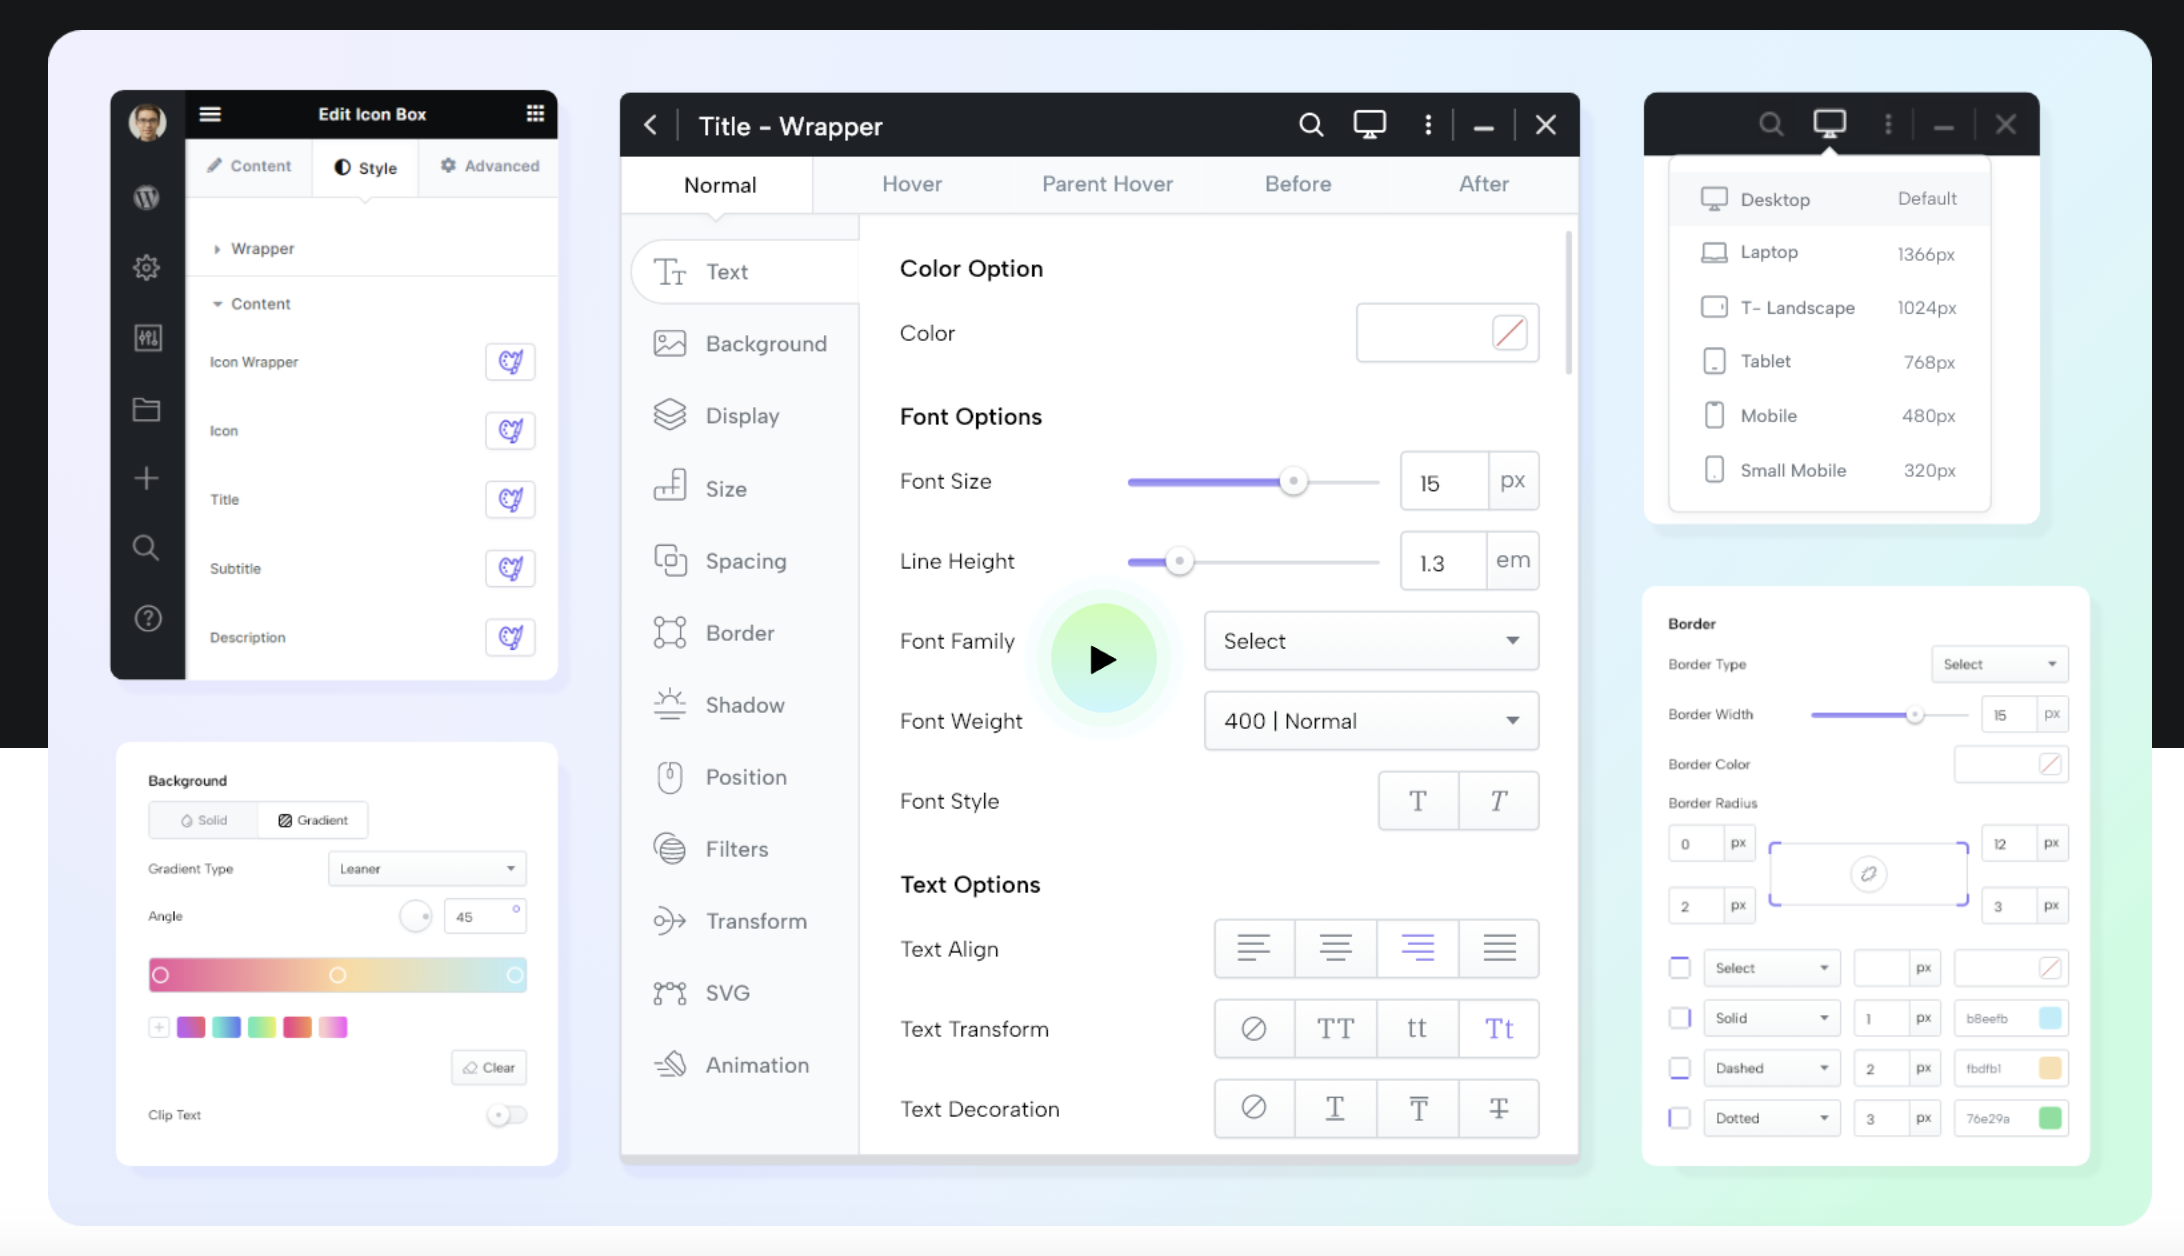Viewport: 2184px width, 1256px height.
Task: Click the Clear button in Background panel
Action: point(489,1067)
